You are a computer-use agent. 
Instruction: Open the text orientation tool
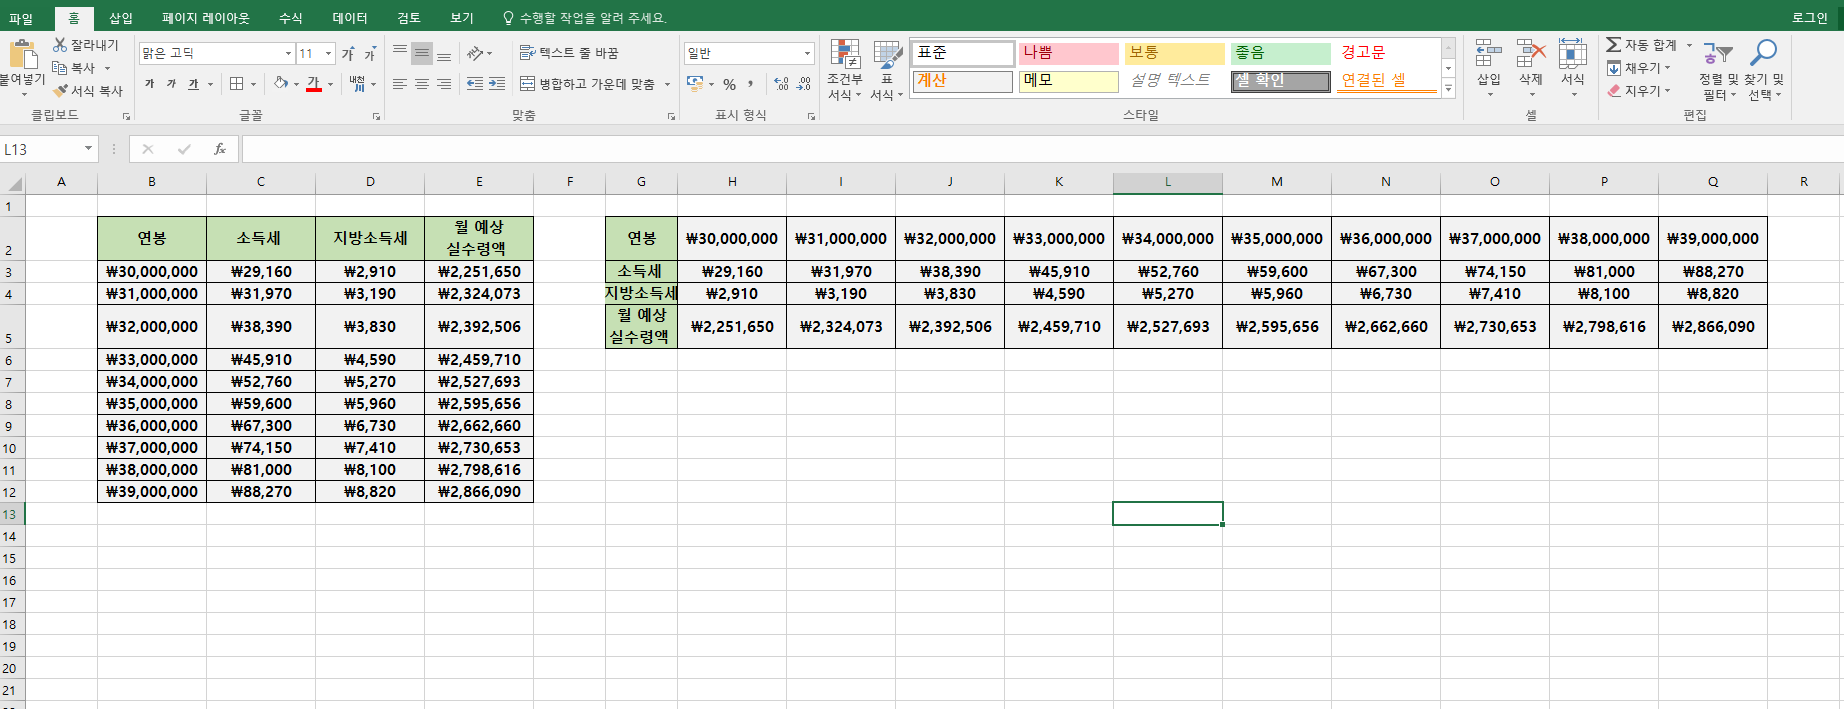click(x=476, y=53)
